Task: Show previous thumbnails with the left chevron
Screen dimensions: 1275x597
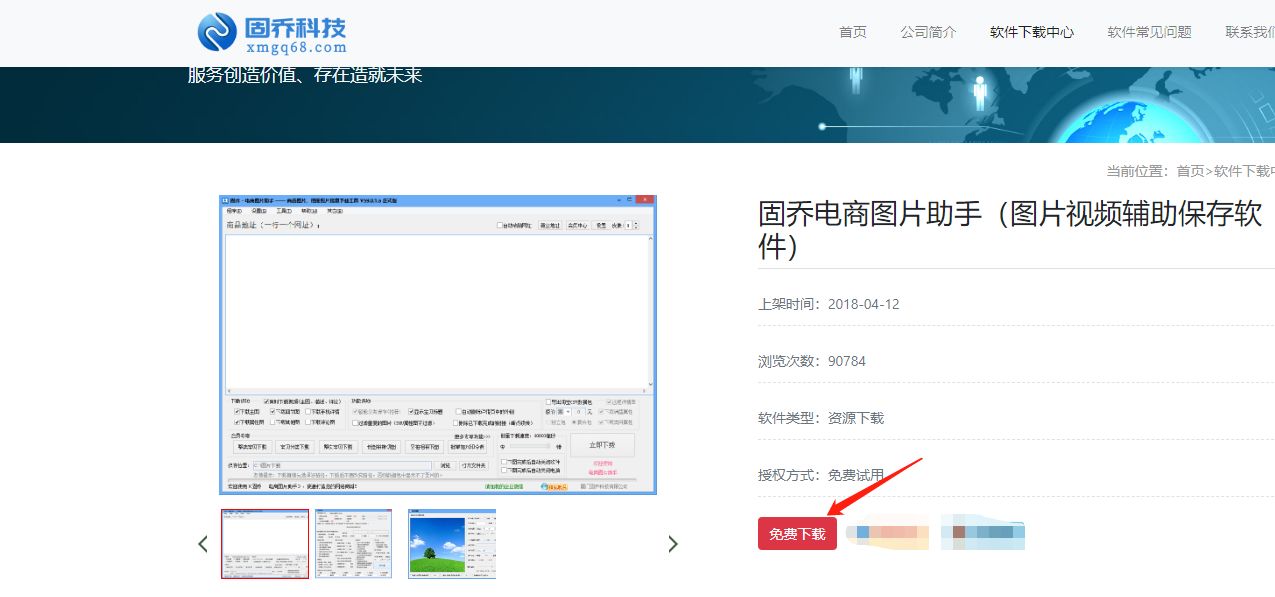Action: (203, 544)
